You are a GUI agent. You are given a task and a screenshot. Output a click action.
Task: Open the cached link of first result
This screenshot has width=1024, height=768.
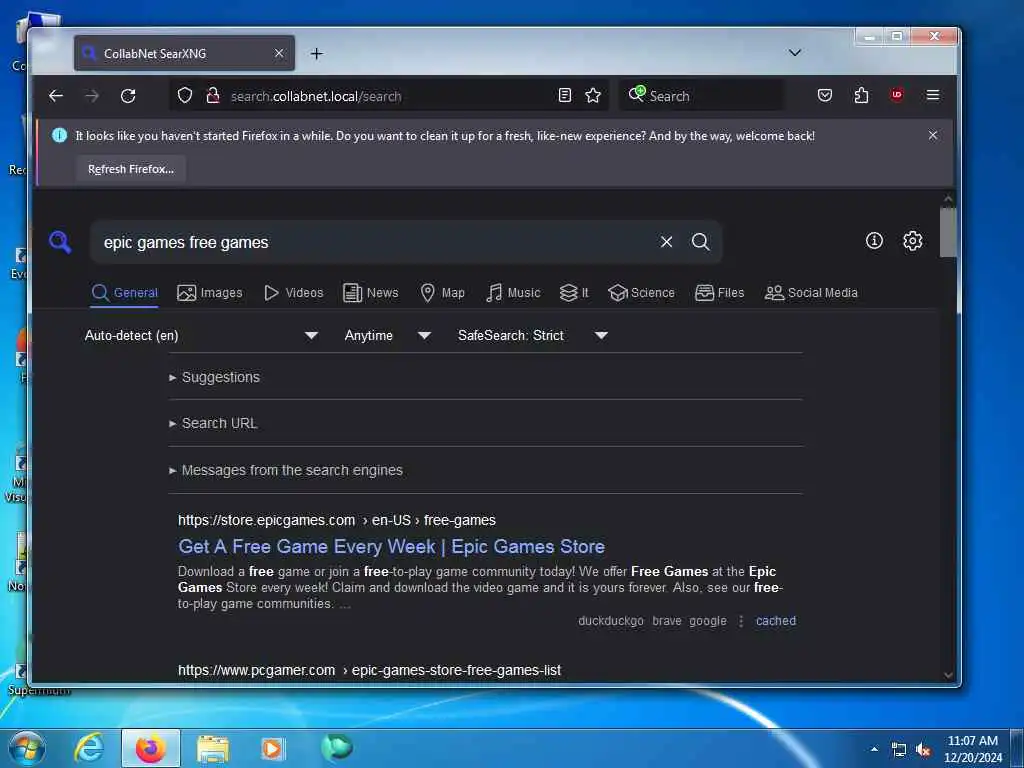(776, 621)
